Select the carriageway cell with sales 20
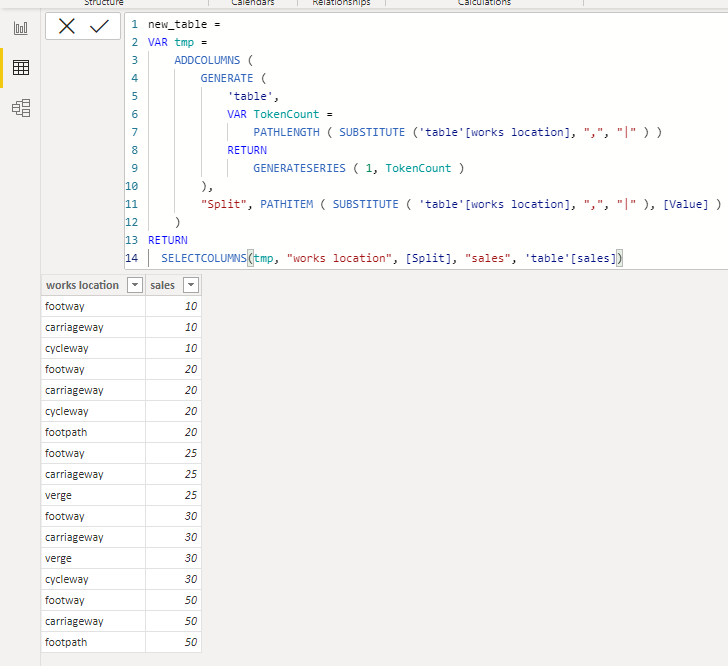 coord(93,390)
